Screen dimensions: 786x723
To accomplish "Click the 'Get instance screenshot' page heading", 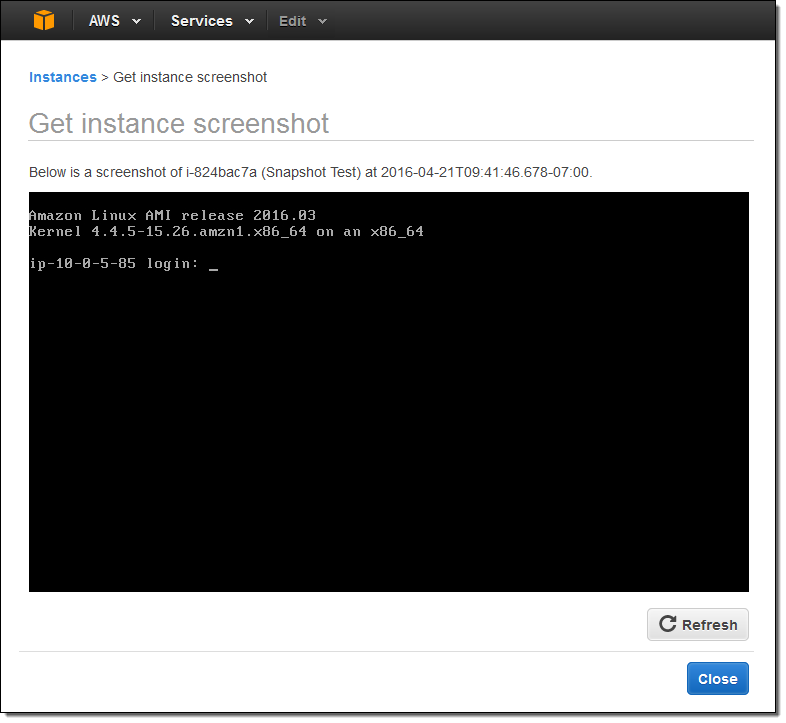I will pyautogui.click(x=179, y=124).
